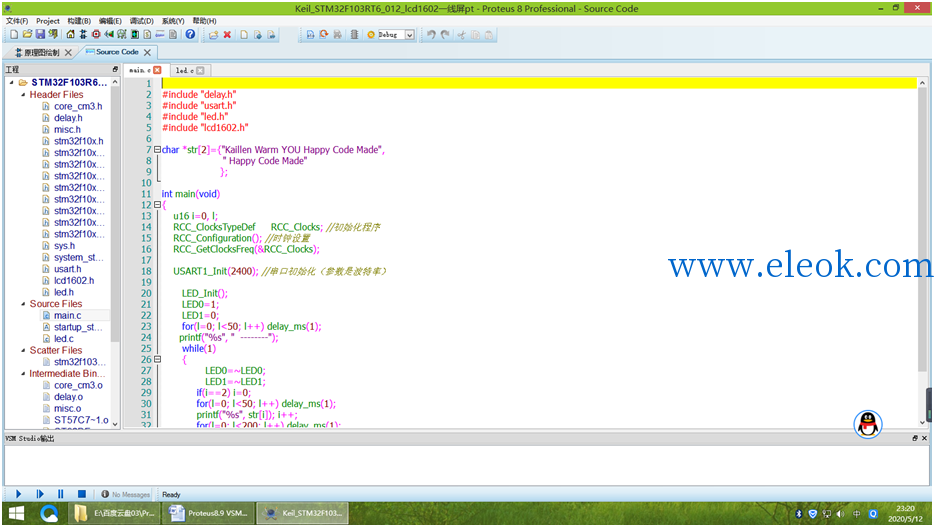Screen dimensions: 934x527
Task: Start the simulation with Play button
Action: click(18, 494)
